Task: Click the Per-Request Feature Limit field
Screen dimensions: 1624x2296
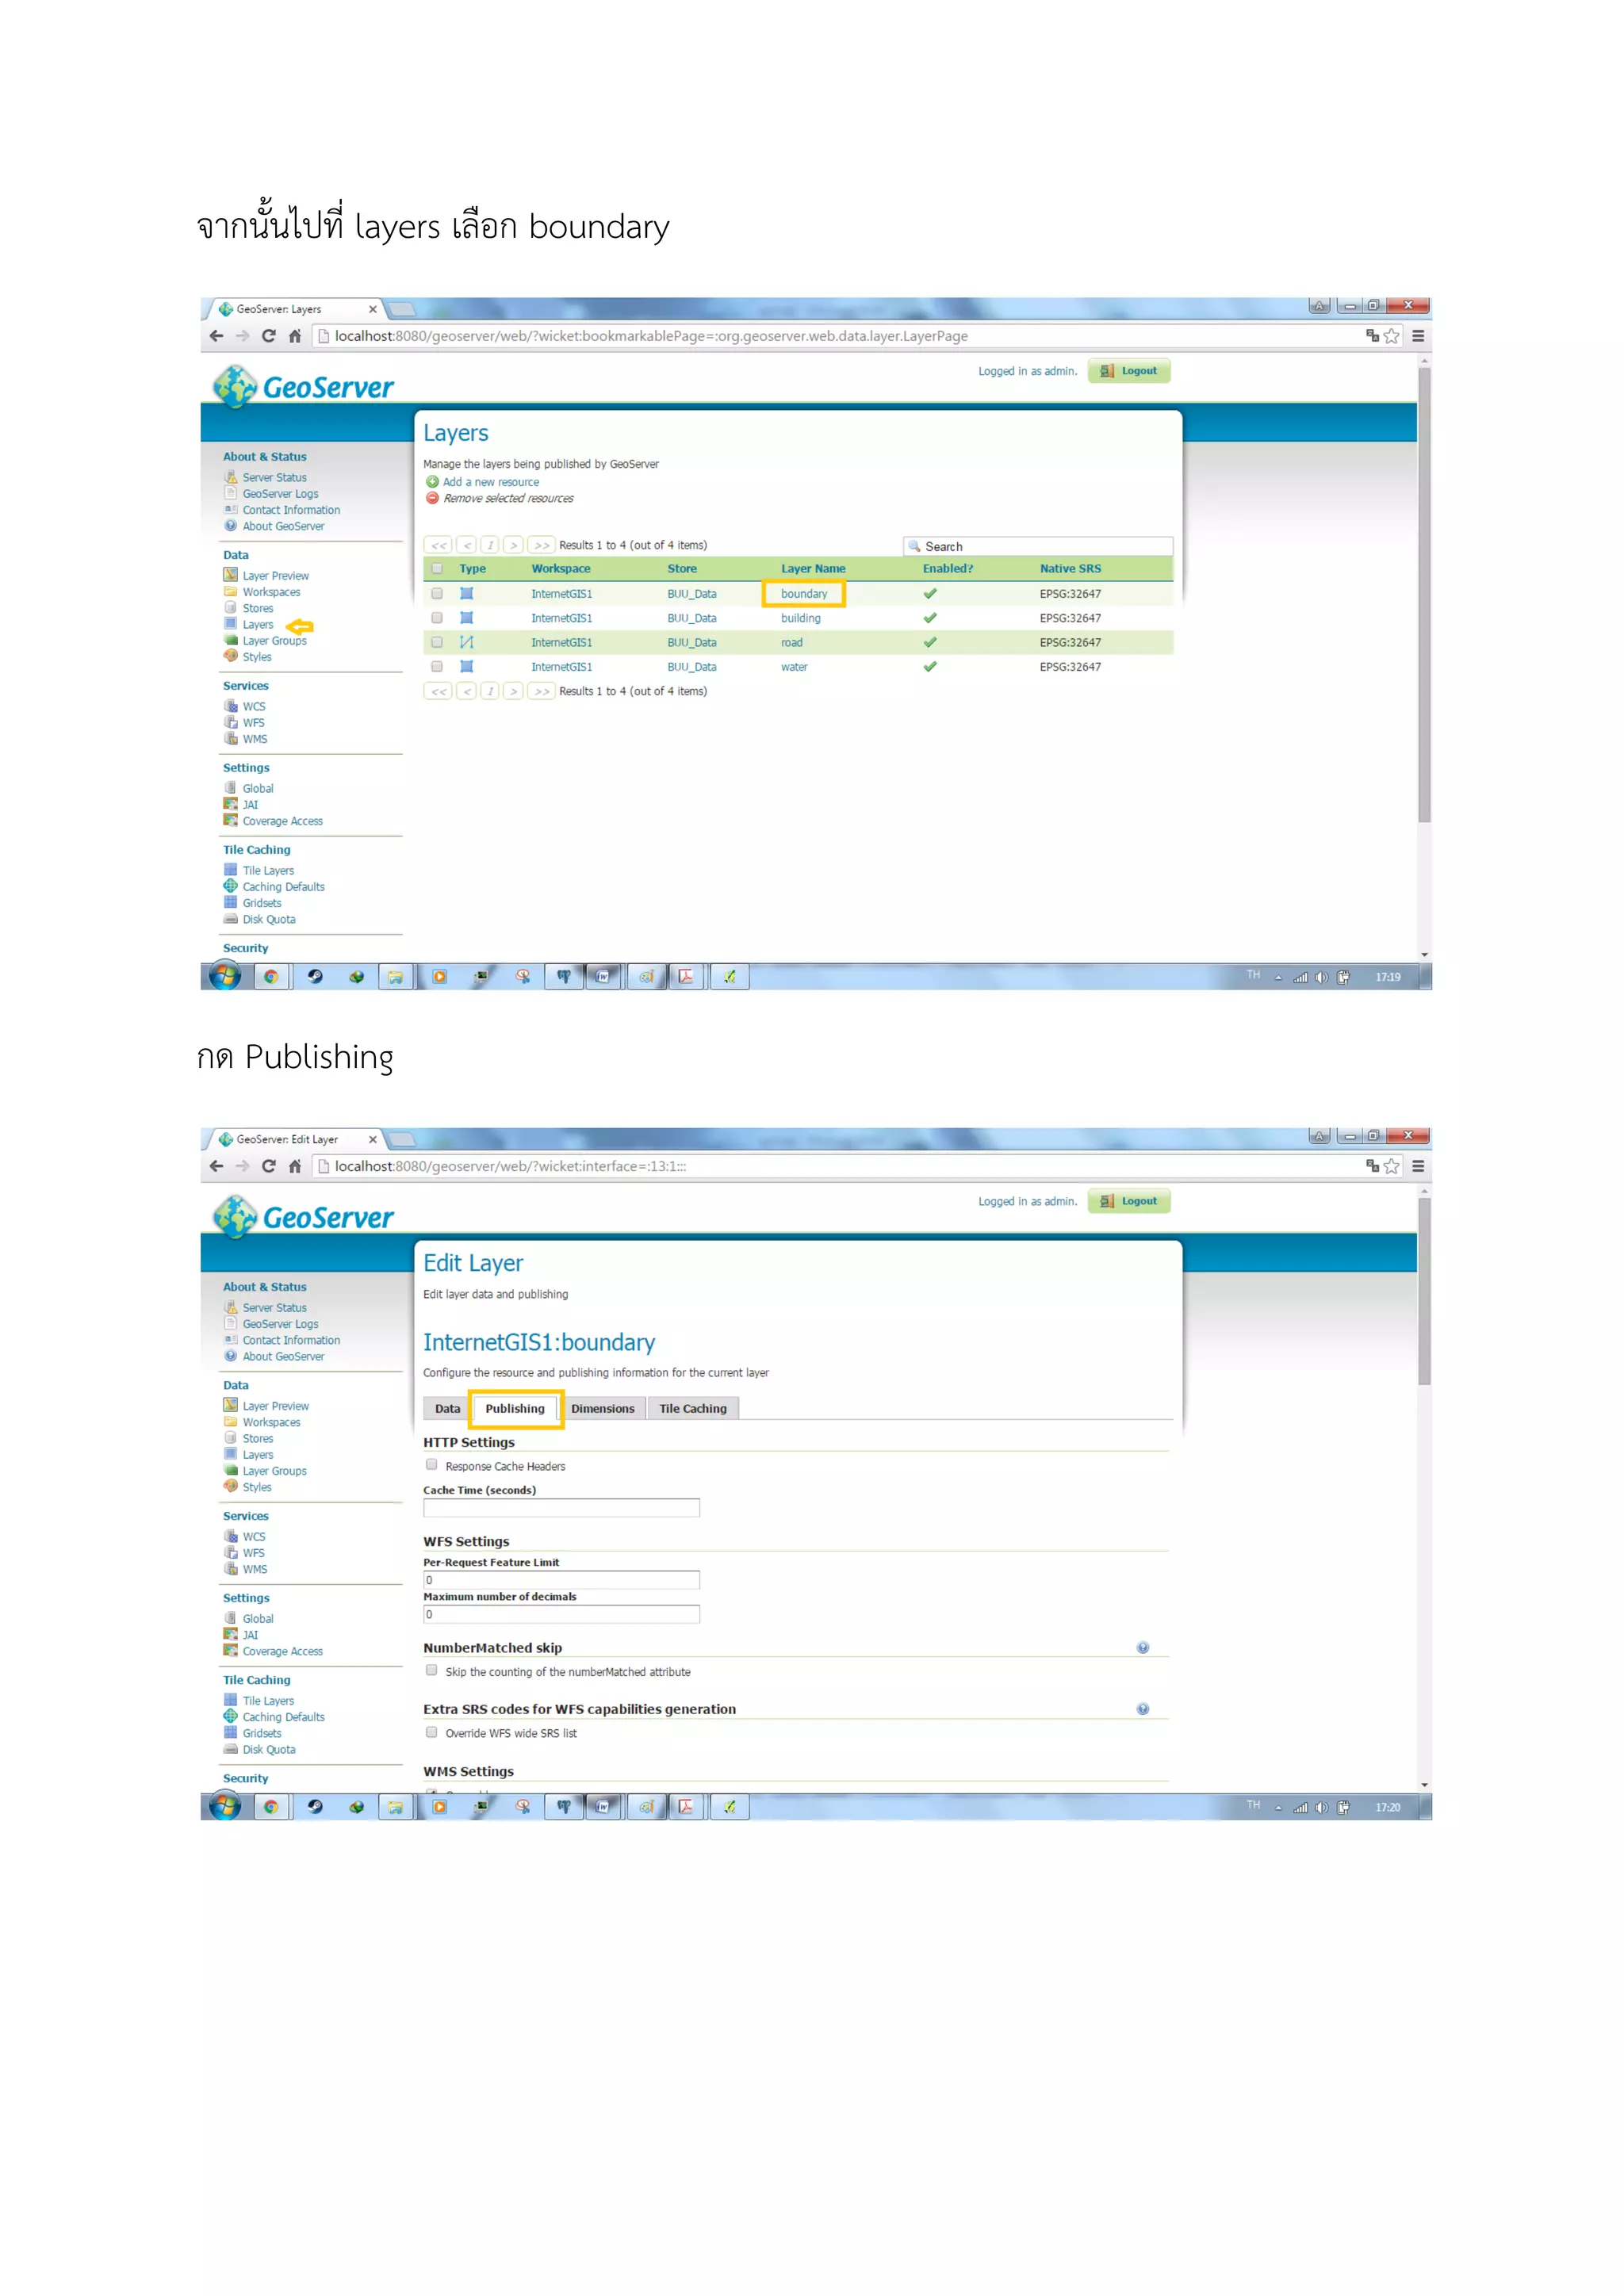Action: tap(561, 1580)
